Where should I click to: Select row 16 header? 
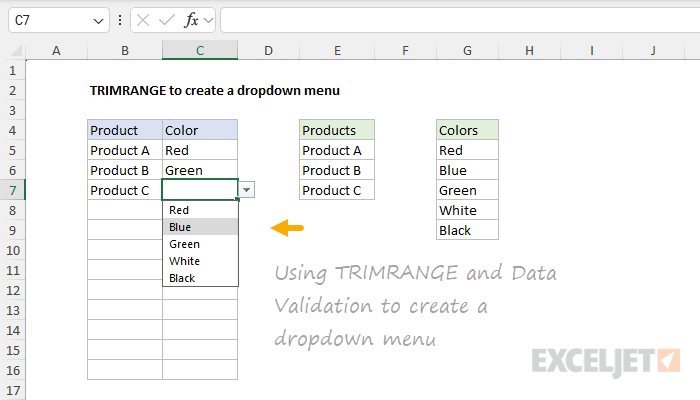tap(12, 371)
